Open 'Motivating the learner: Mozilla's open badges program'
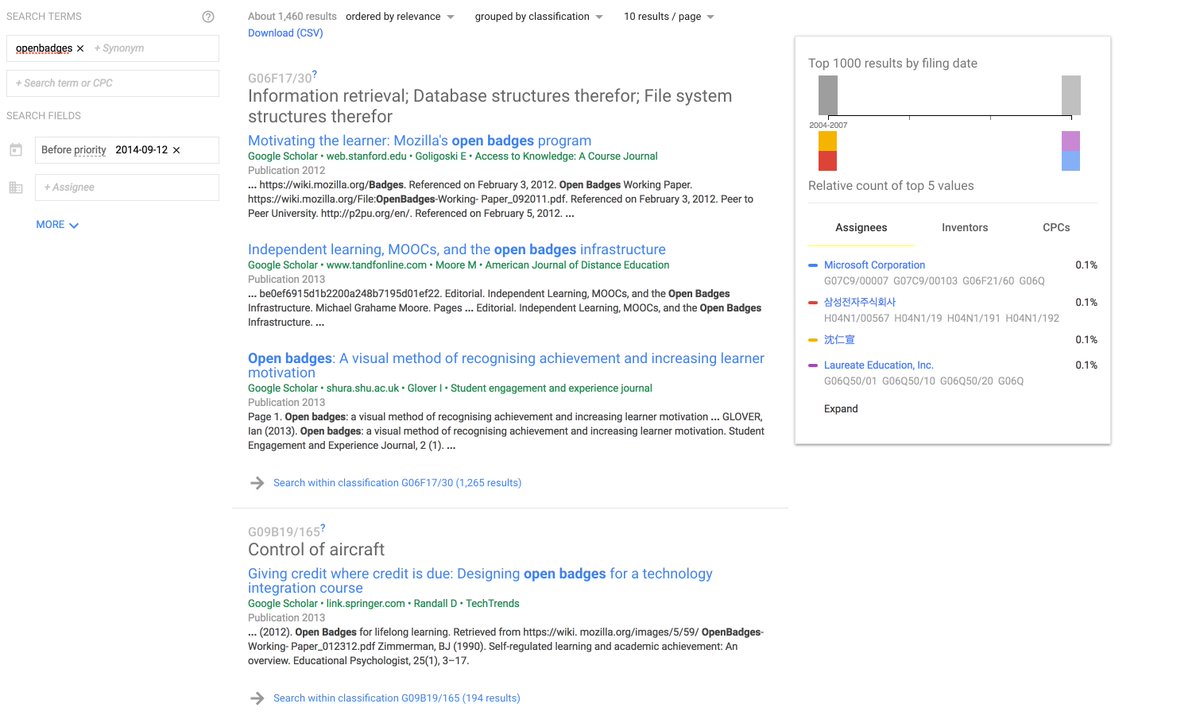This screenshot has height=723, width=1200. [420, 141]
